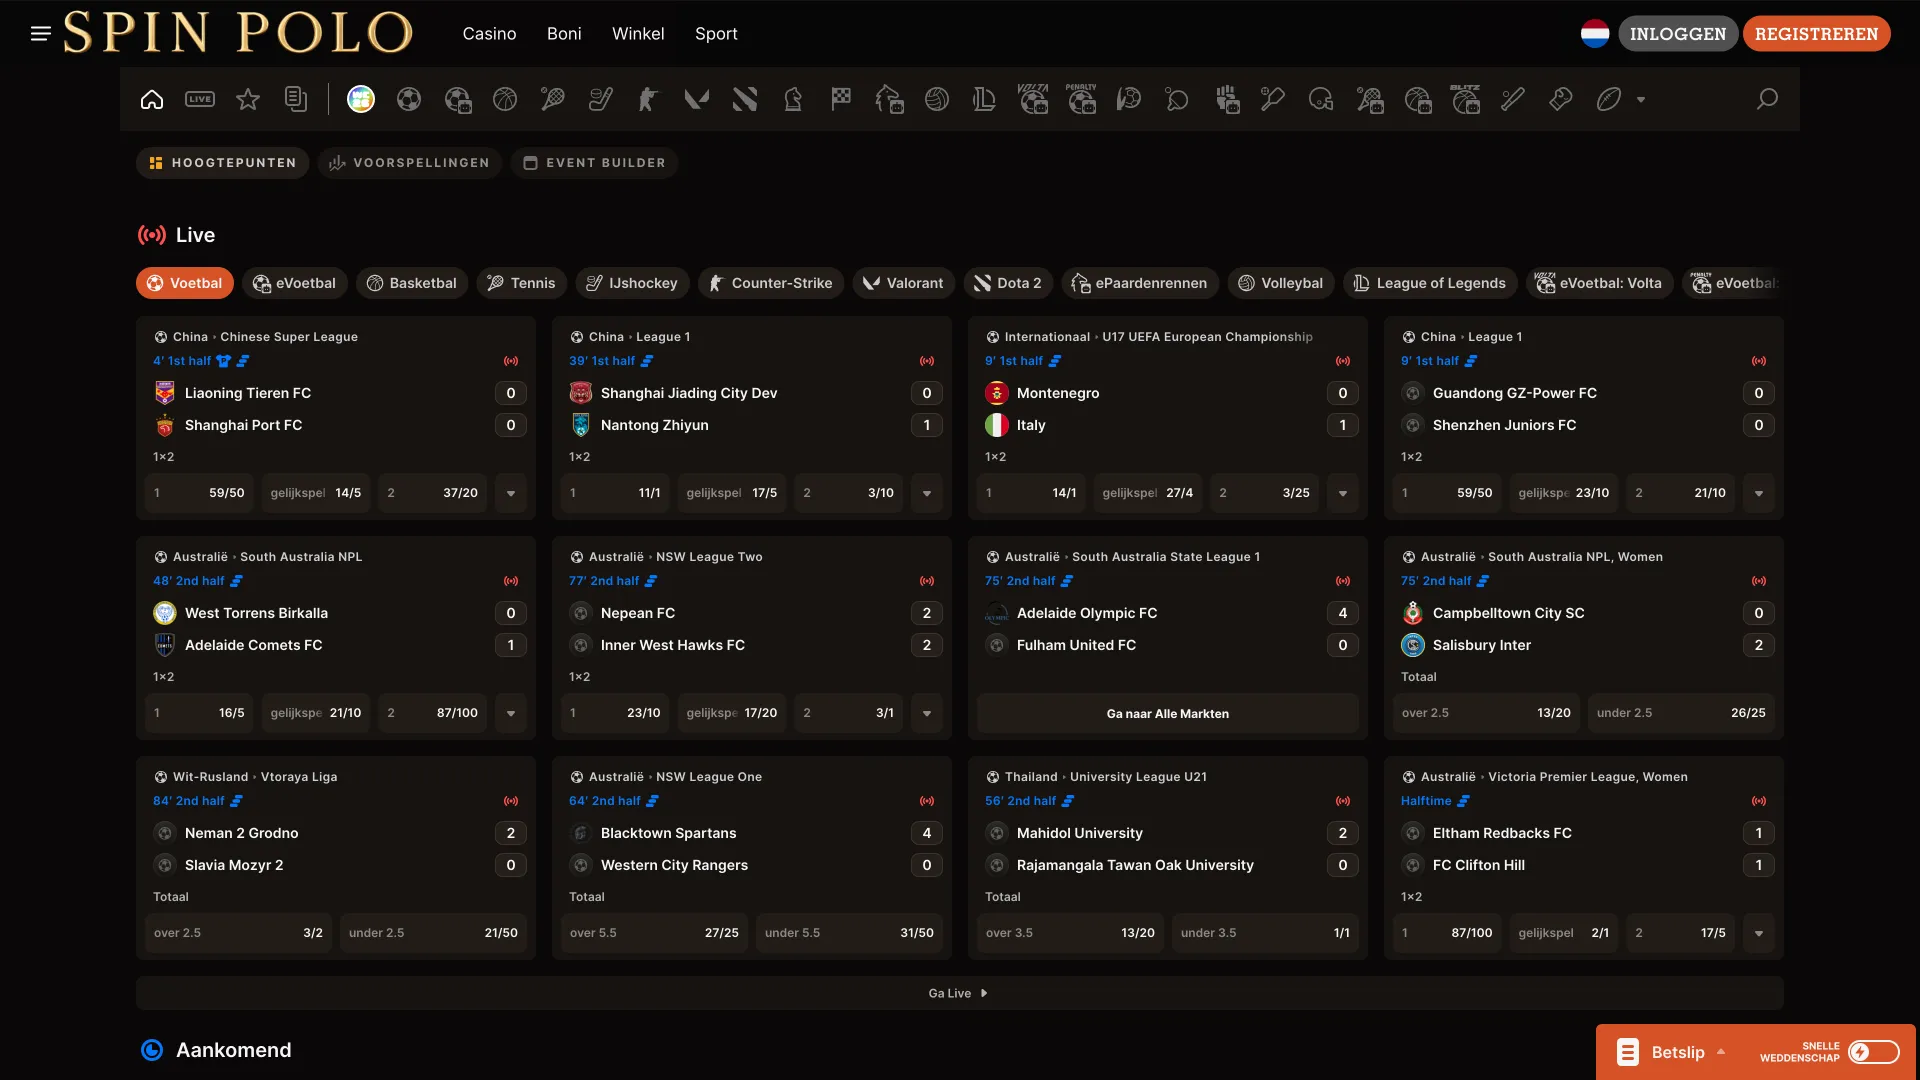Expand more sports dropdown arrow in toolbar
1920x1080 pixels.
[x=1641, y=100]
